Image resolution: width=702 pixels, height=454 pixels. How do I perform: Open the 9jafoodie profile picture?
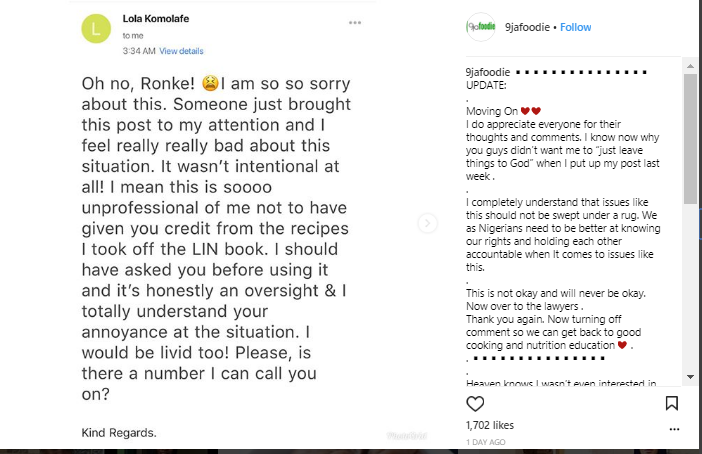pyautogui.click(x=481, y=27)
